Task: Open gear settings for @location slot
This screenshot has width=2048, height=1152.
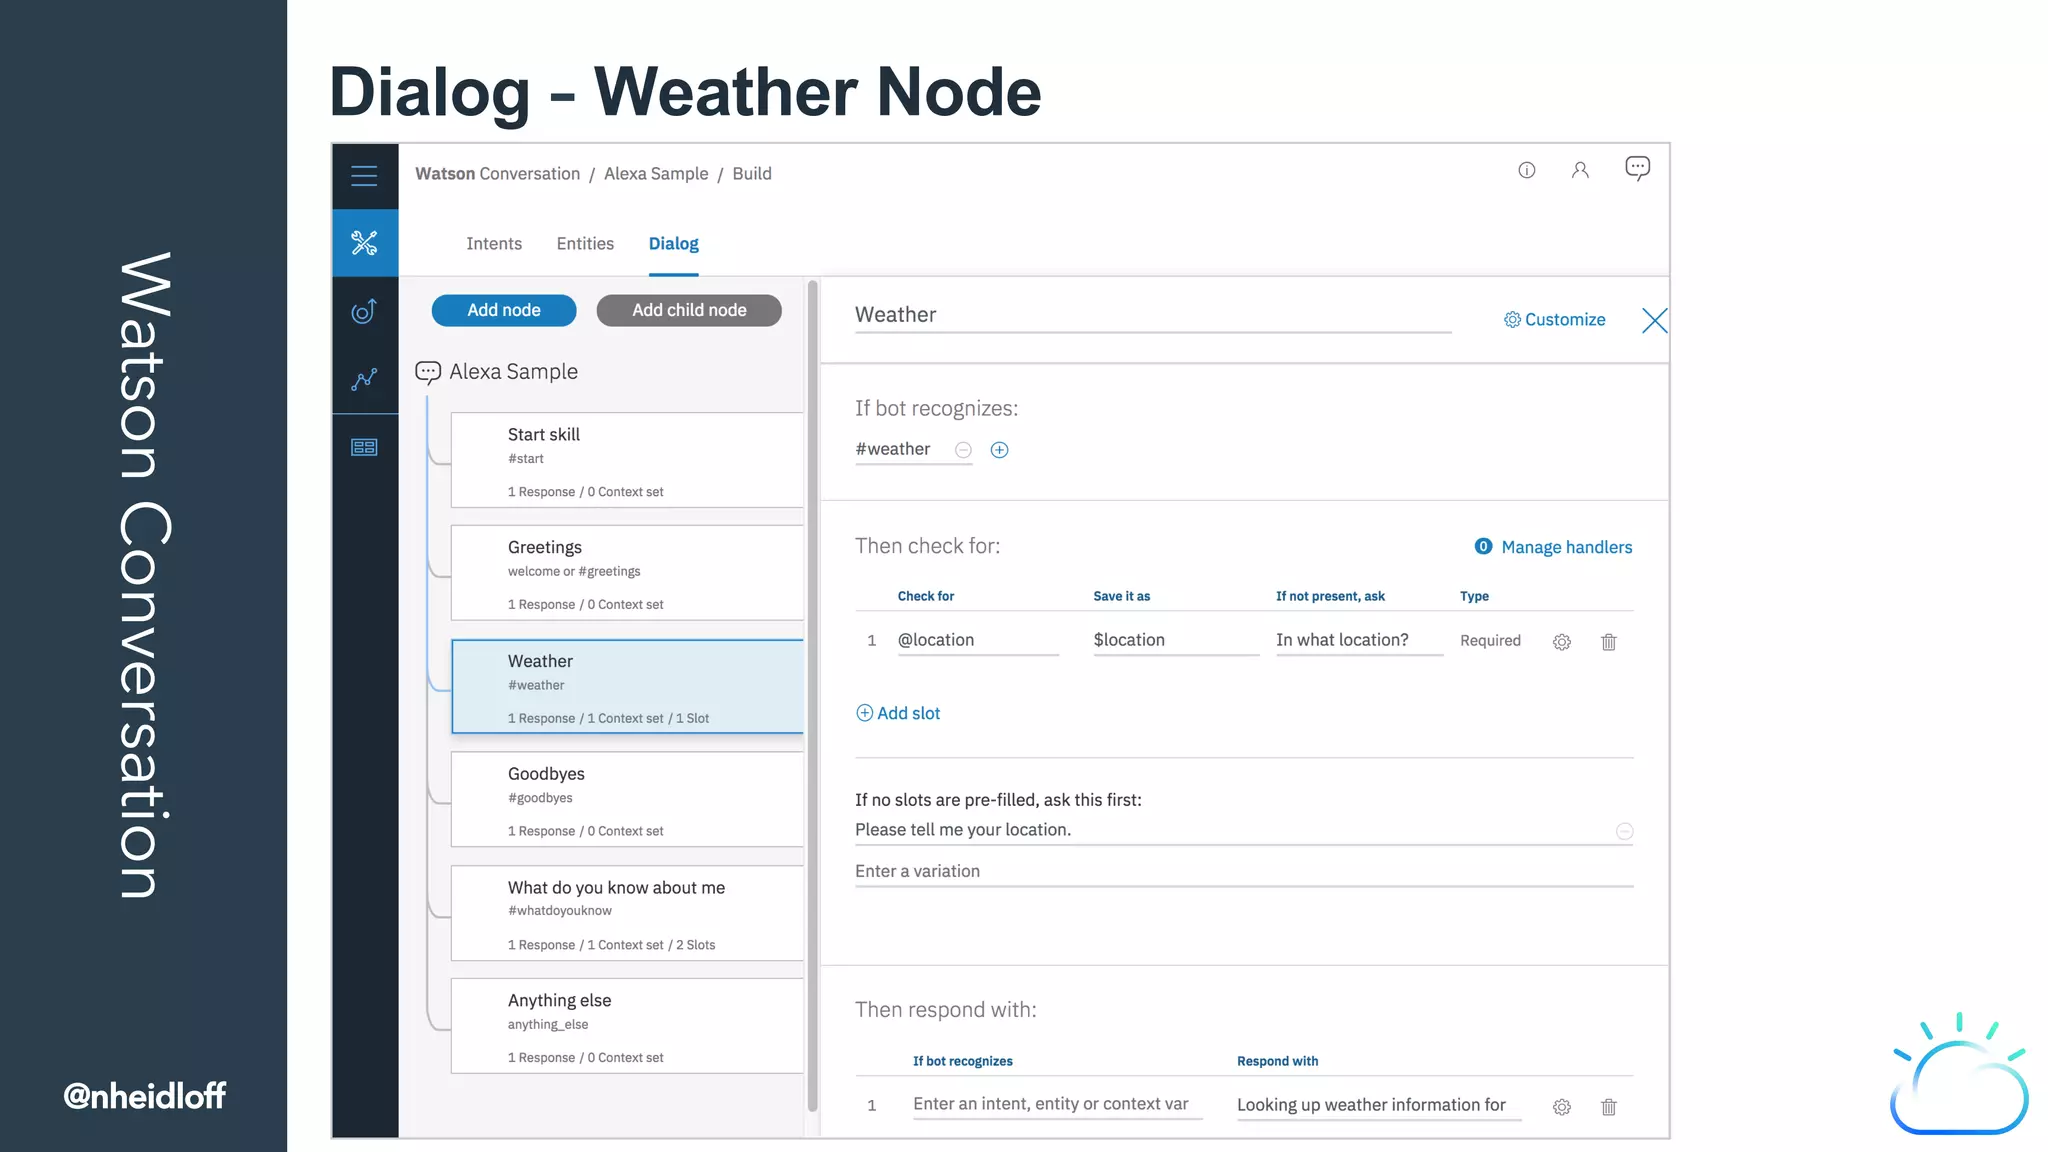Action: [x=1561, y=642]
